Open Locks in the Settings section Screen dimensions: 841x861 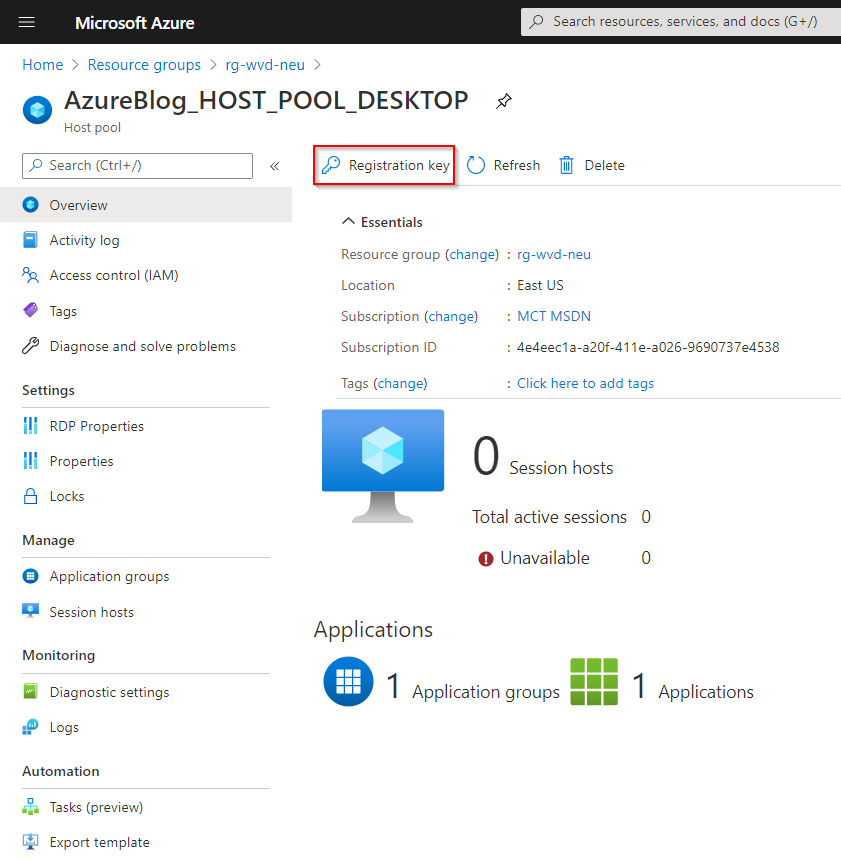[66, 496]
